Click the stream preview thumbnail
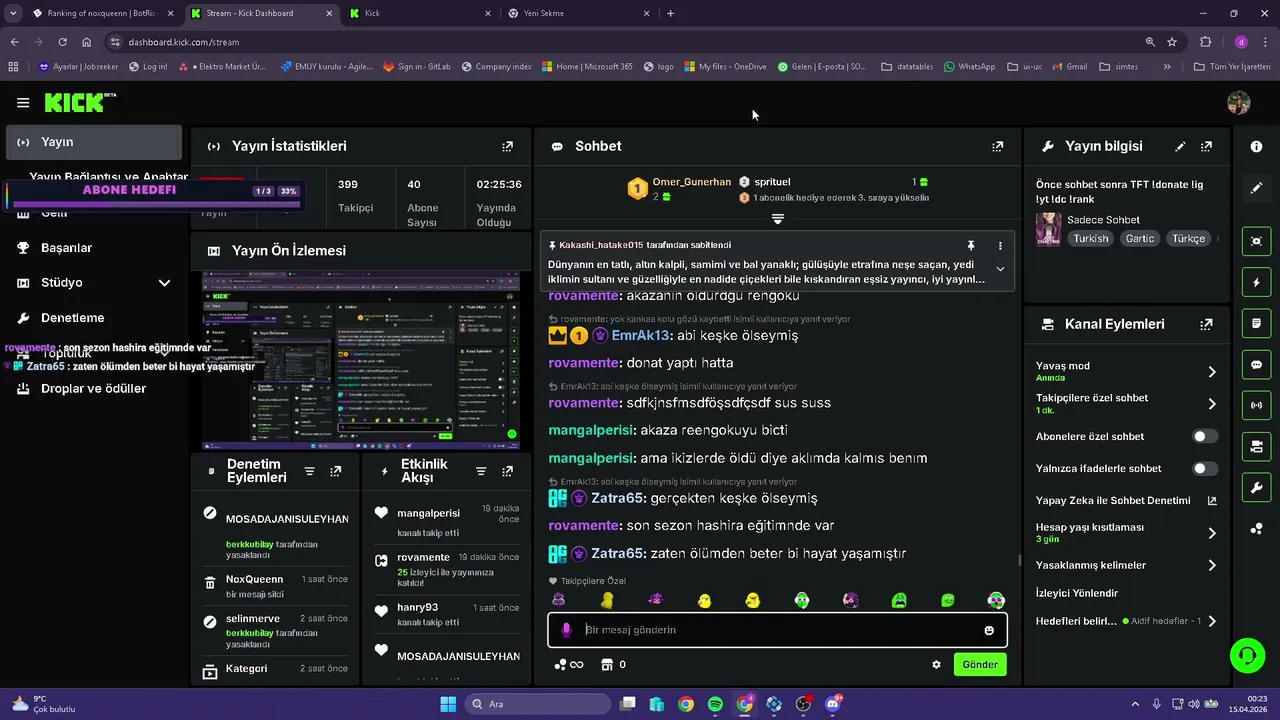This screenshot has height=720, width=1280. [x=361, y=360]
